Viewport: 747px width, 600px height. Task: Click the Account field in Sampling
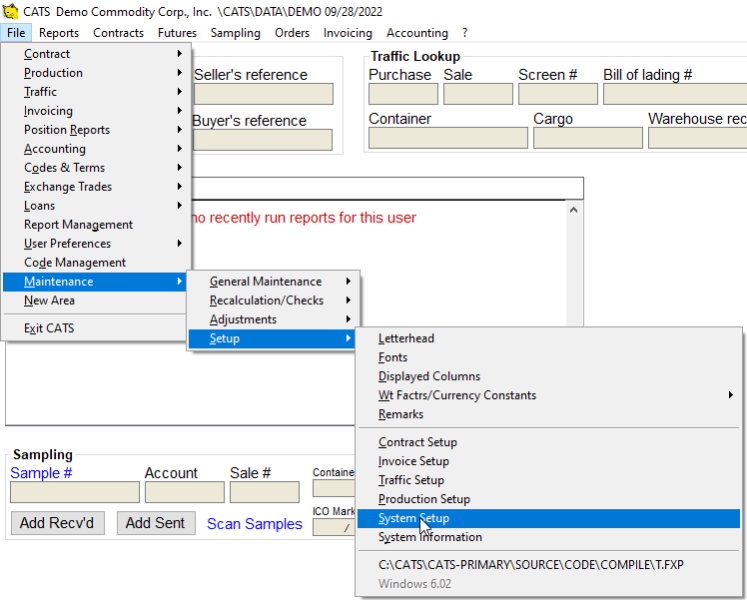point(185,492)
